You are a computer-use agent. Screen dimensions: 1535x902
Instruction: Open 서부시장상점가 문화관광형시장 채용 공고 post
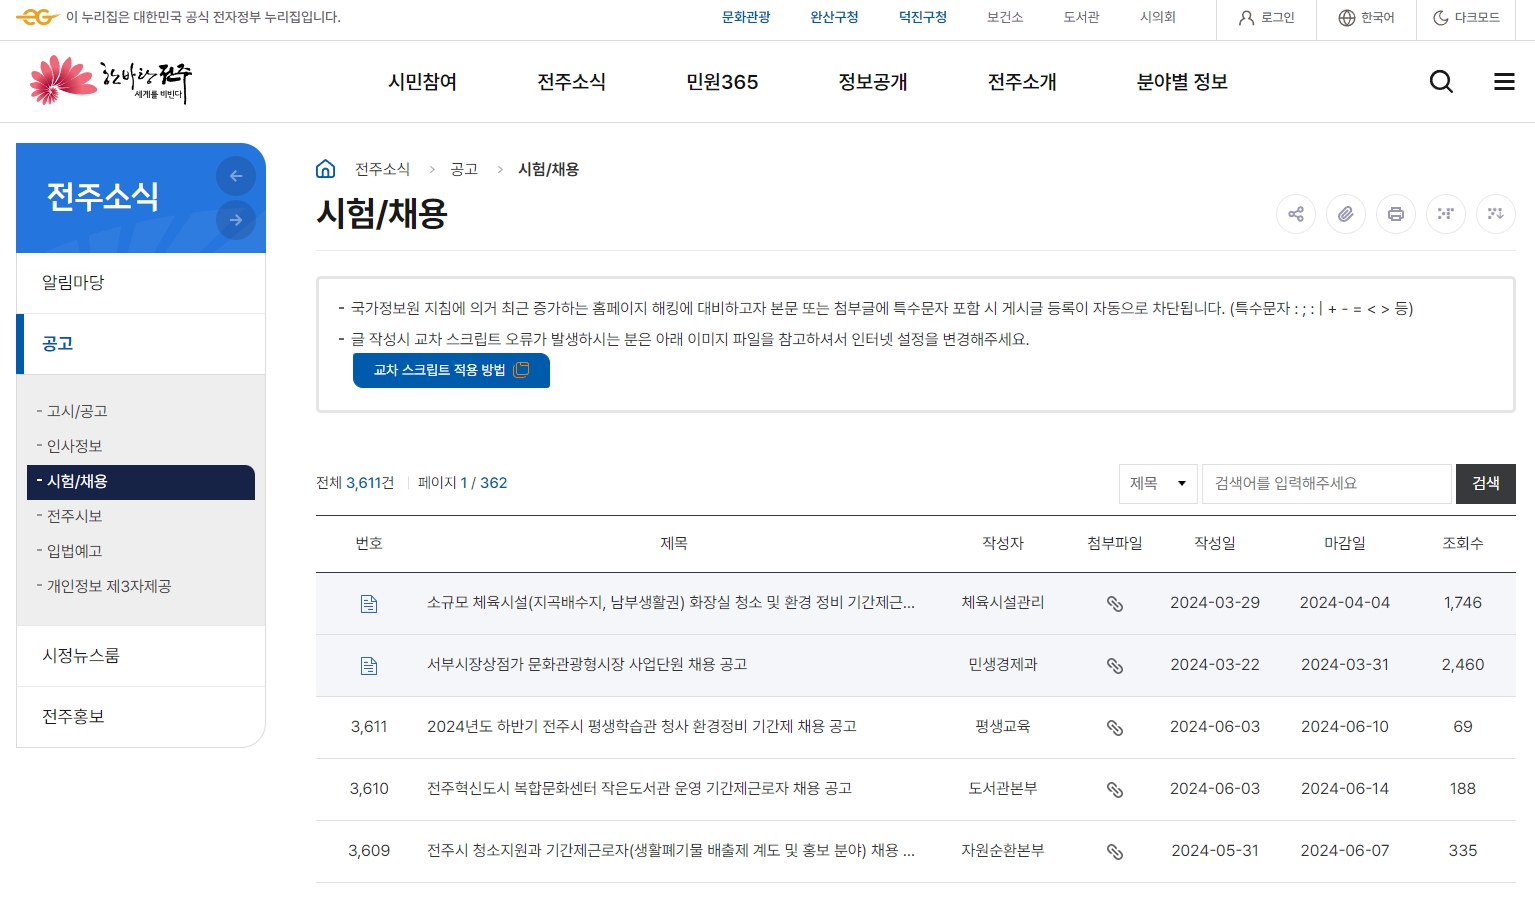coord(587,665)
